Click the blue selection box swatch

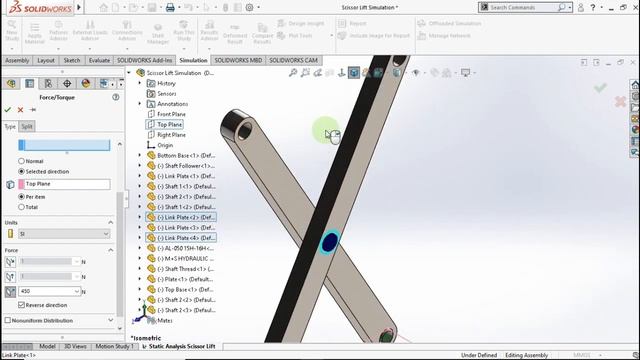tap(22, 145)
